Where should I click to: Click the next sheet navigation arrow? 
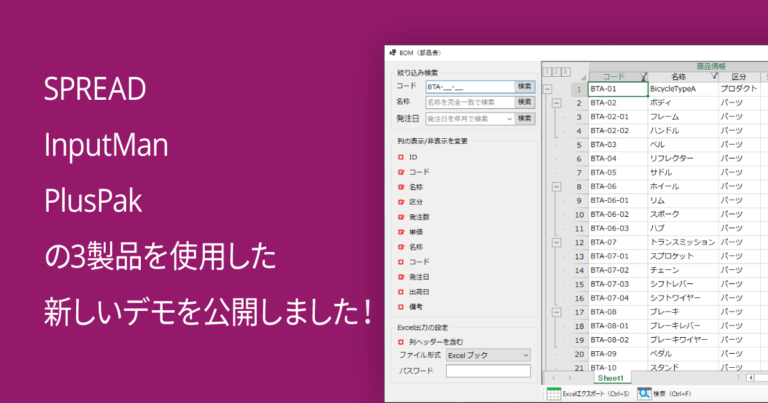570,378
